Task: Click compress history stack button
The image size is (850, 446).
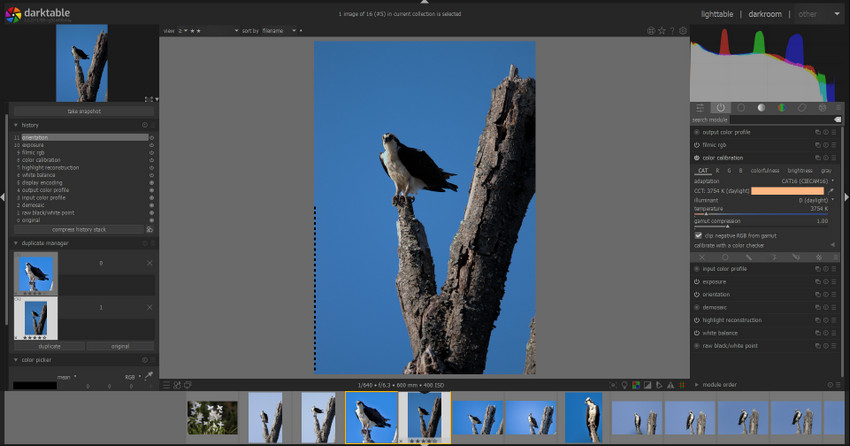Action: click(x=79, y=230)
